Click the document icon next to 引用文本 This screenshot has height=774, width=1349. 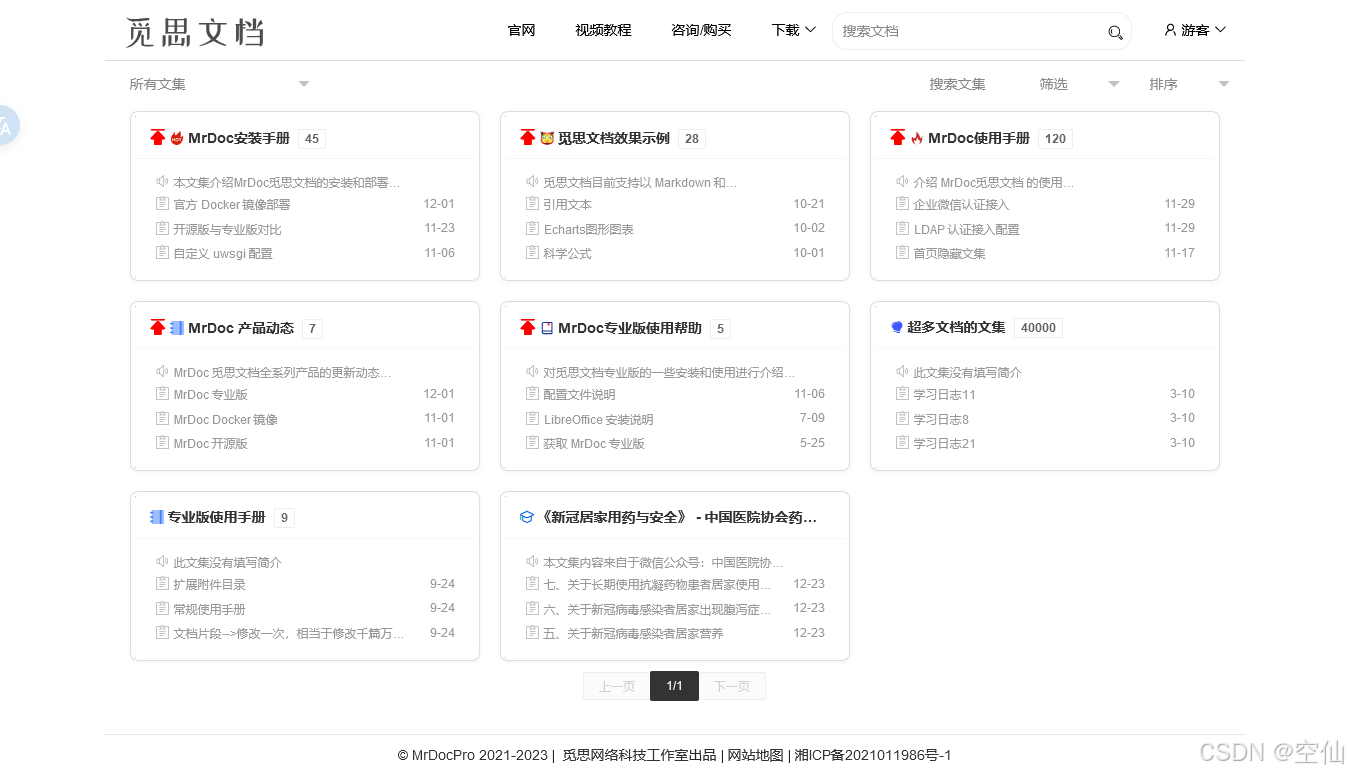pyautogui.click(x=531, y=204)
